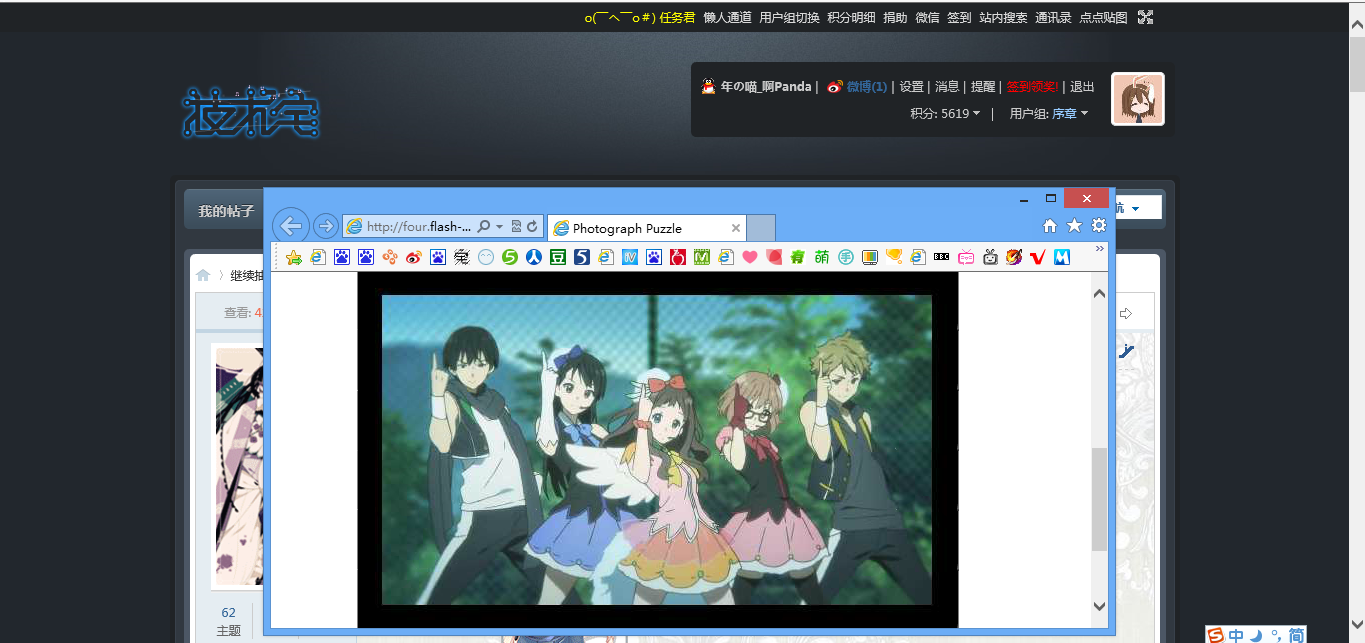Image resolution: width=1365 pixels, height=643 pixels.
Task: Open the browser Home page icon
Action: pos(1050,226)
